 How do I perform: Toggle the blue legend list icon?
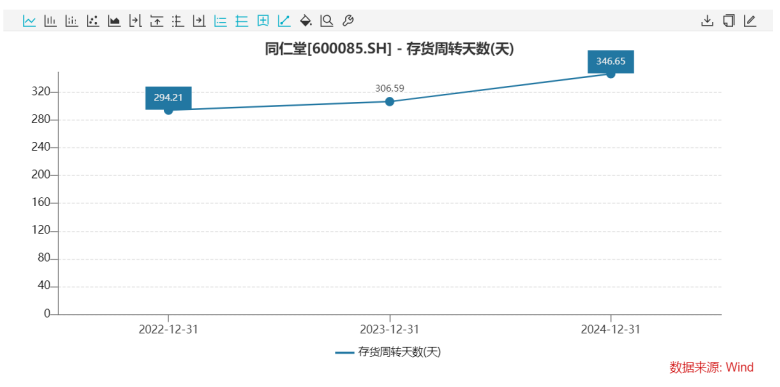point(220,21)
